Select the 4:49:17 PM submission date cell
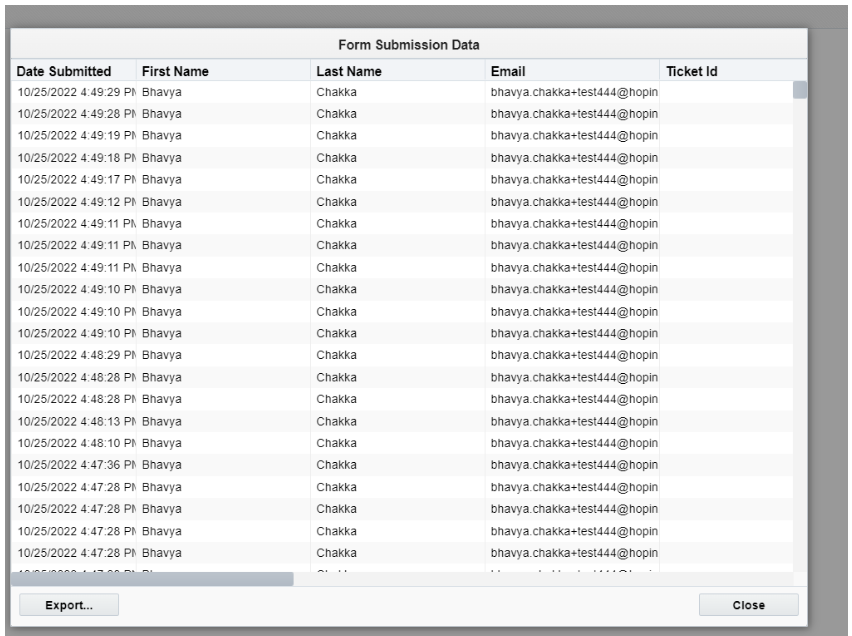 74,179
